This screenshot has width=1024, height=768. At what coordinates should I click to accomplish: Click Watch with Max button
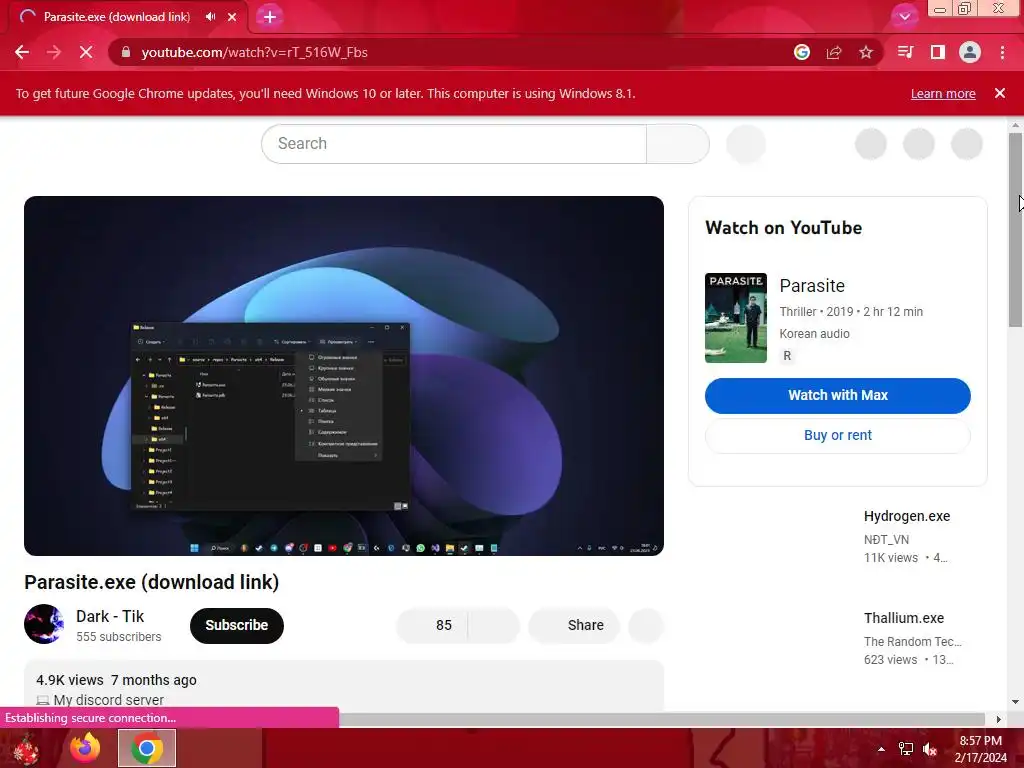[838, 396]
